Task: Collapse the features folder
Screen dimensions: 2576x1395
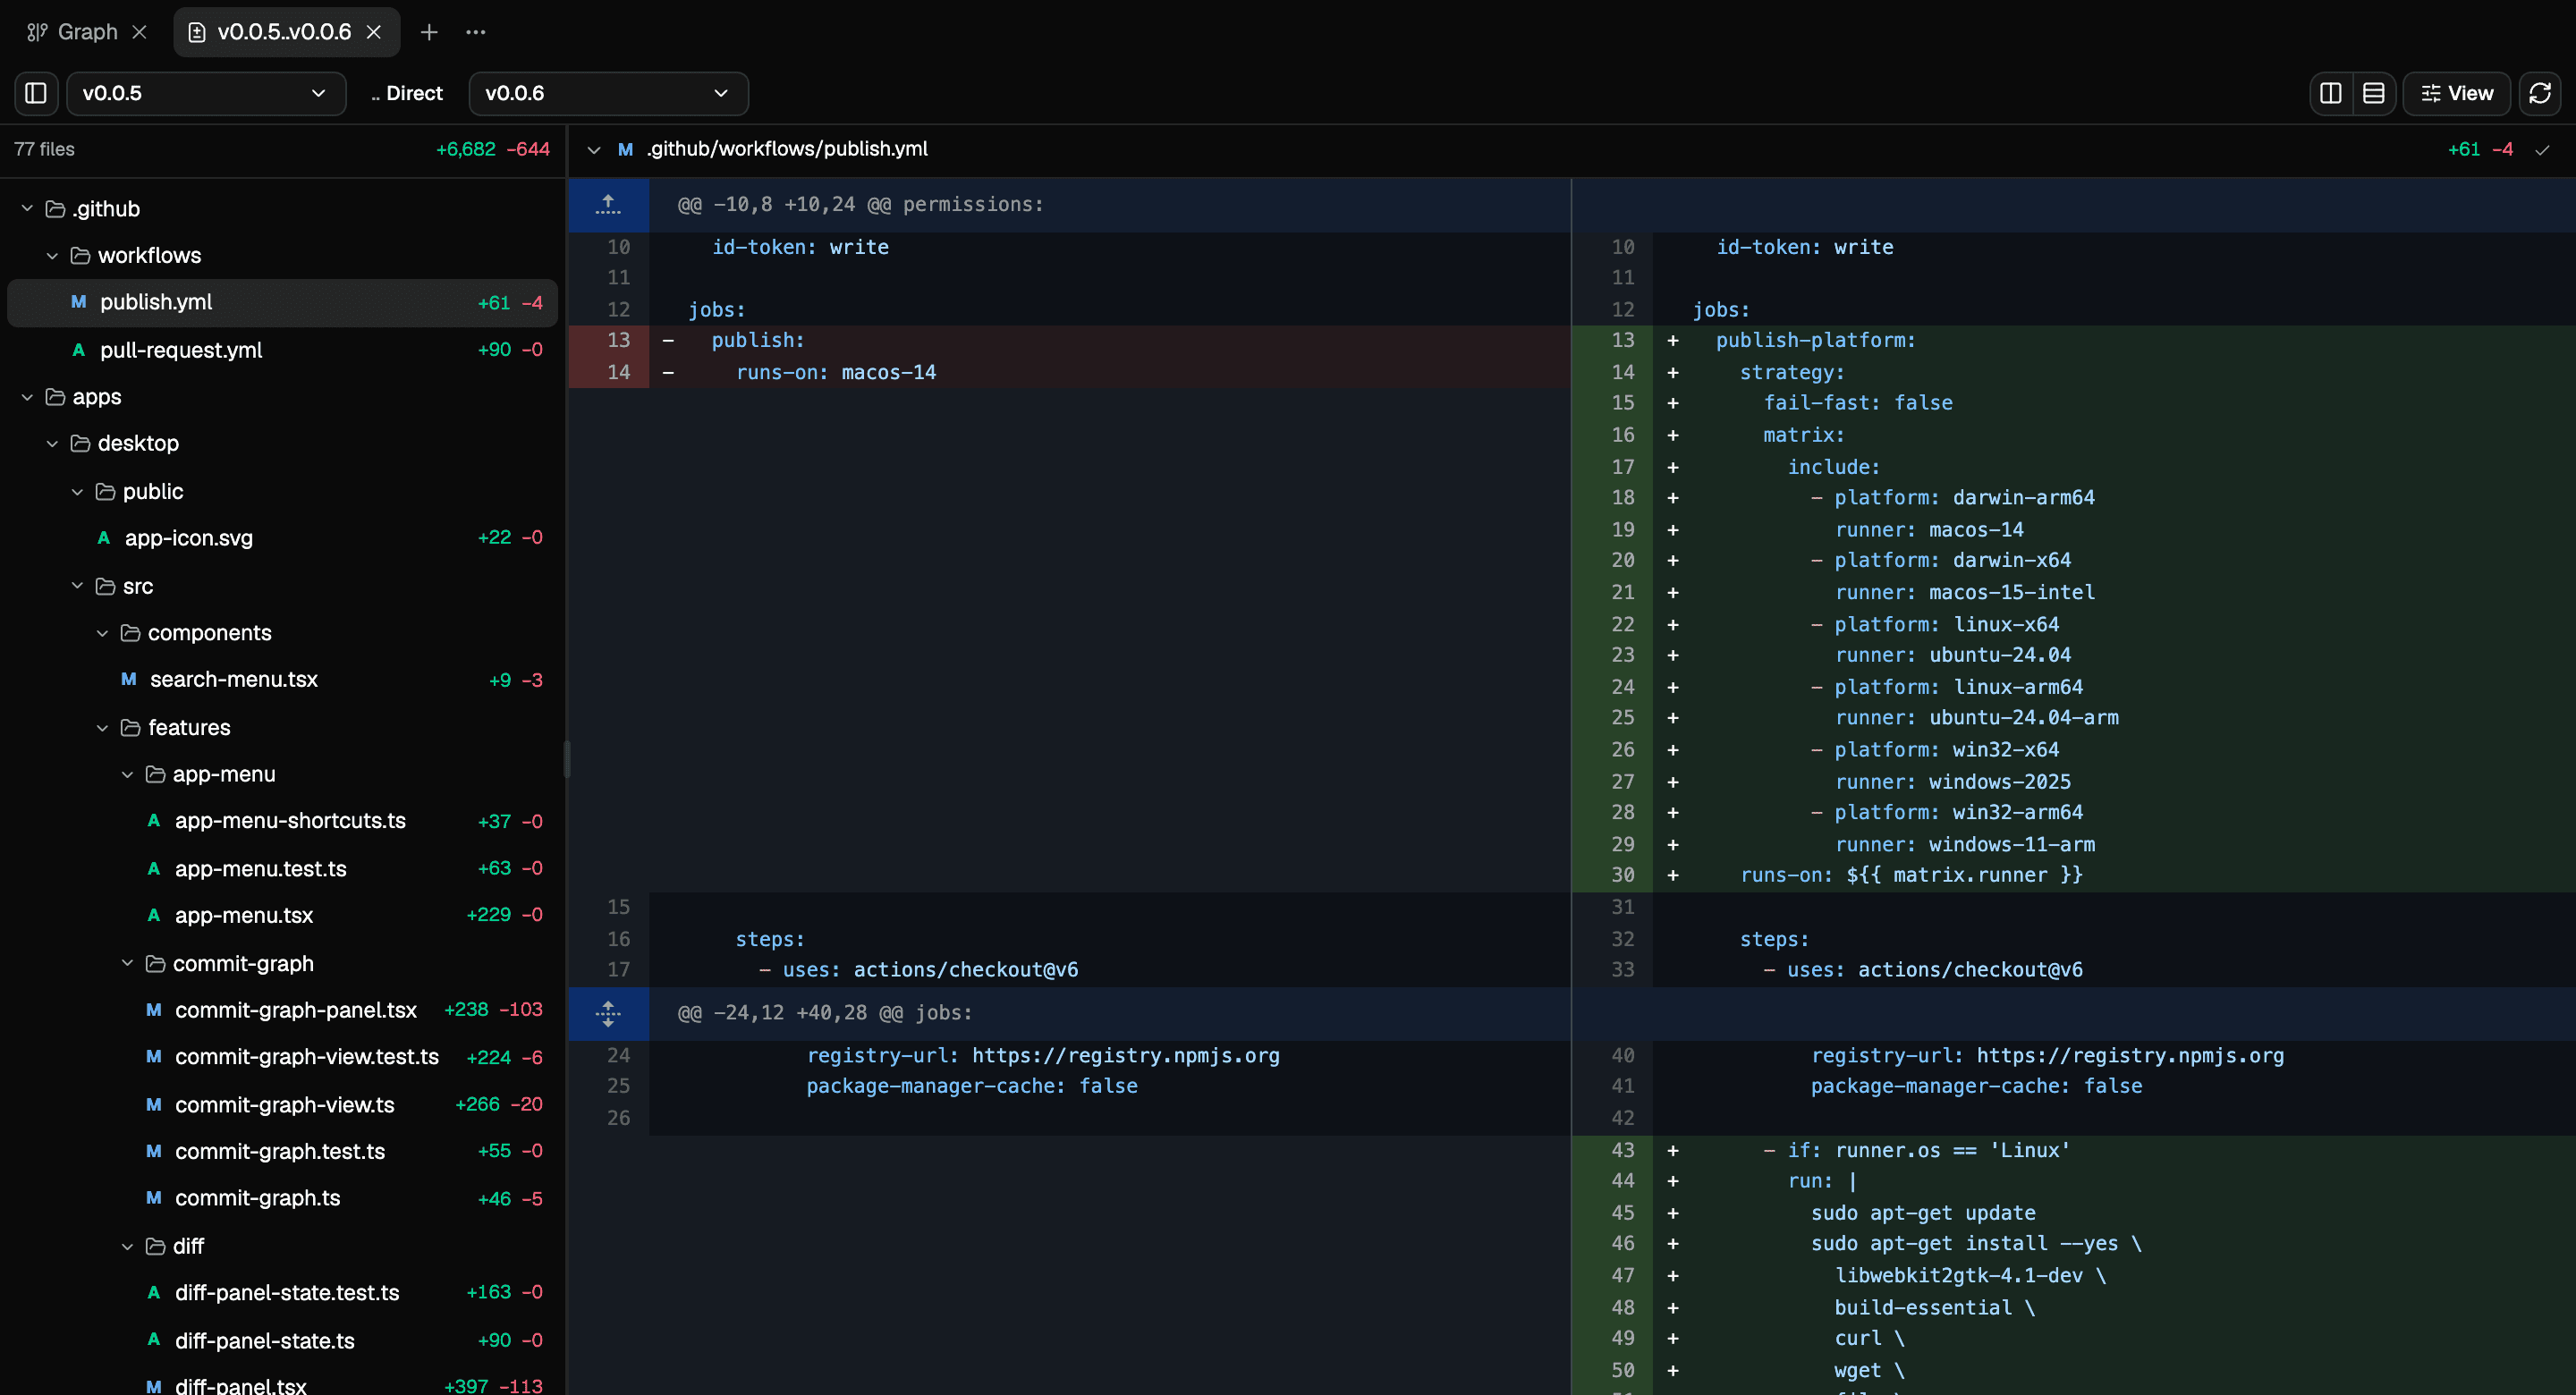Action: pos(103,728)
